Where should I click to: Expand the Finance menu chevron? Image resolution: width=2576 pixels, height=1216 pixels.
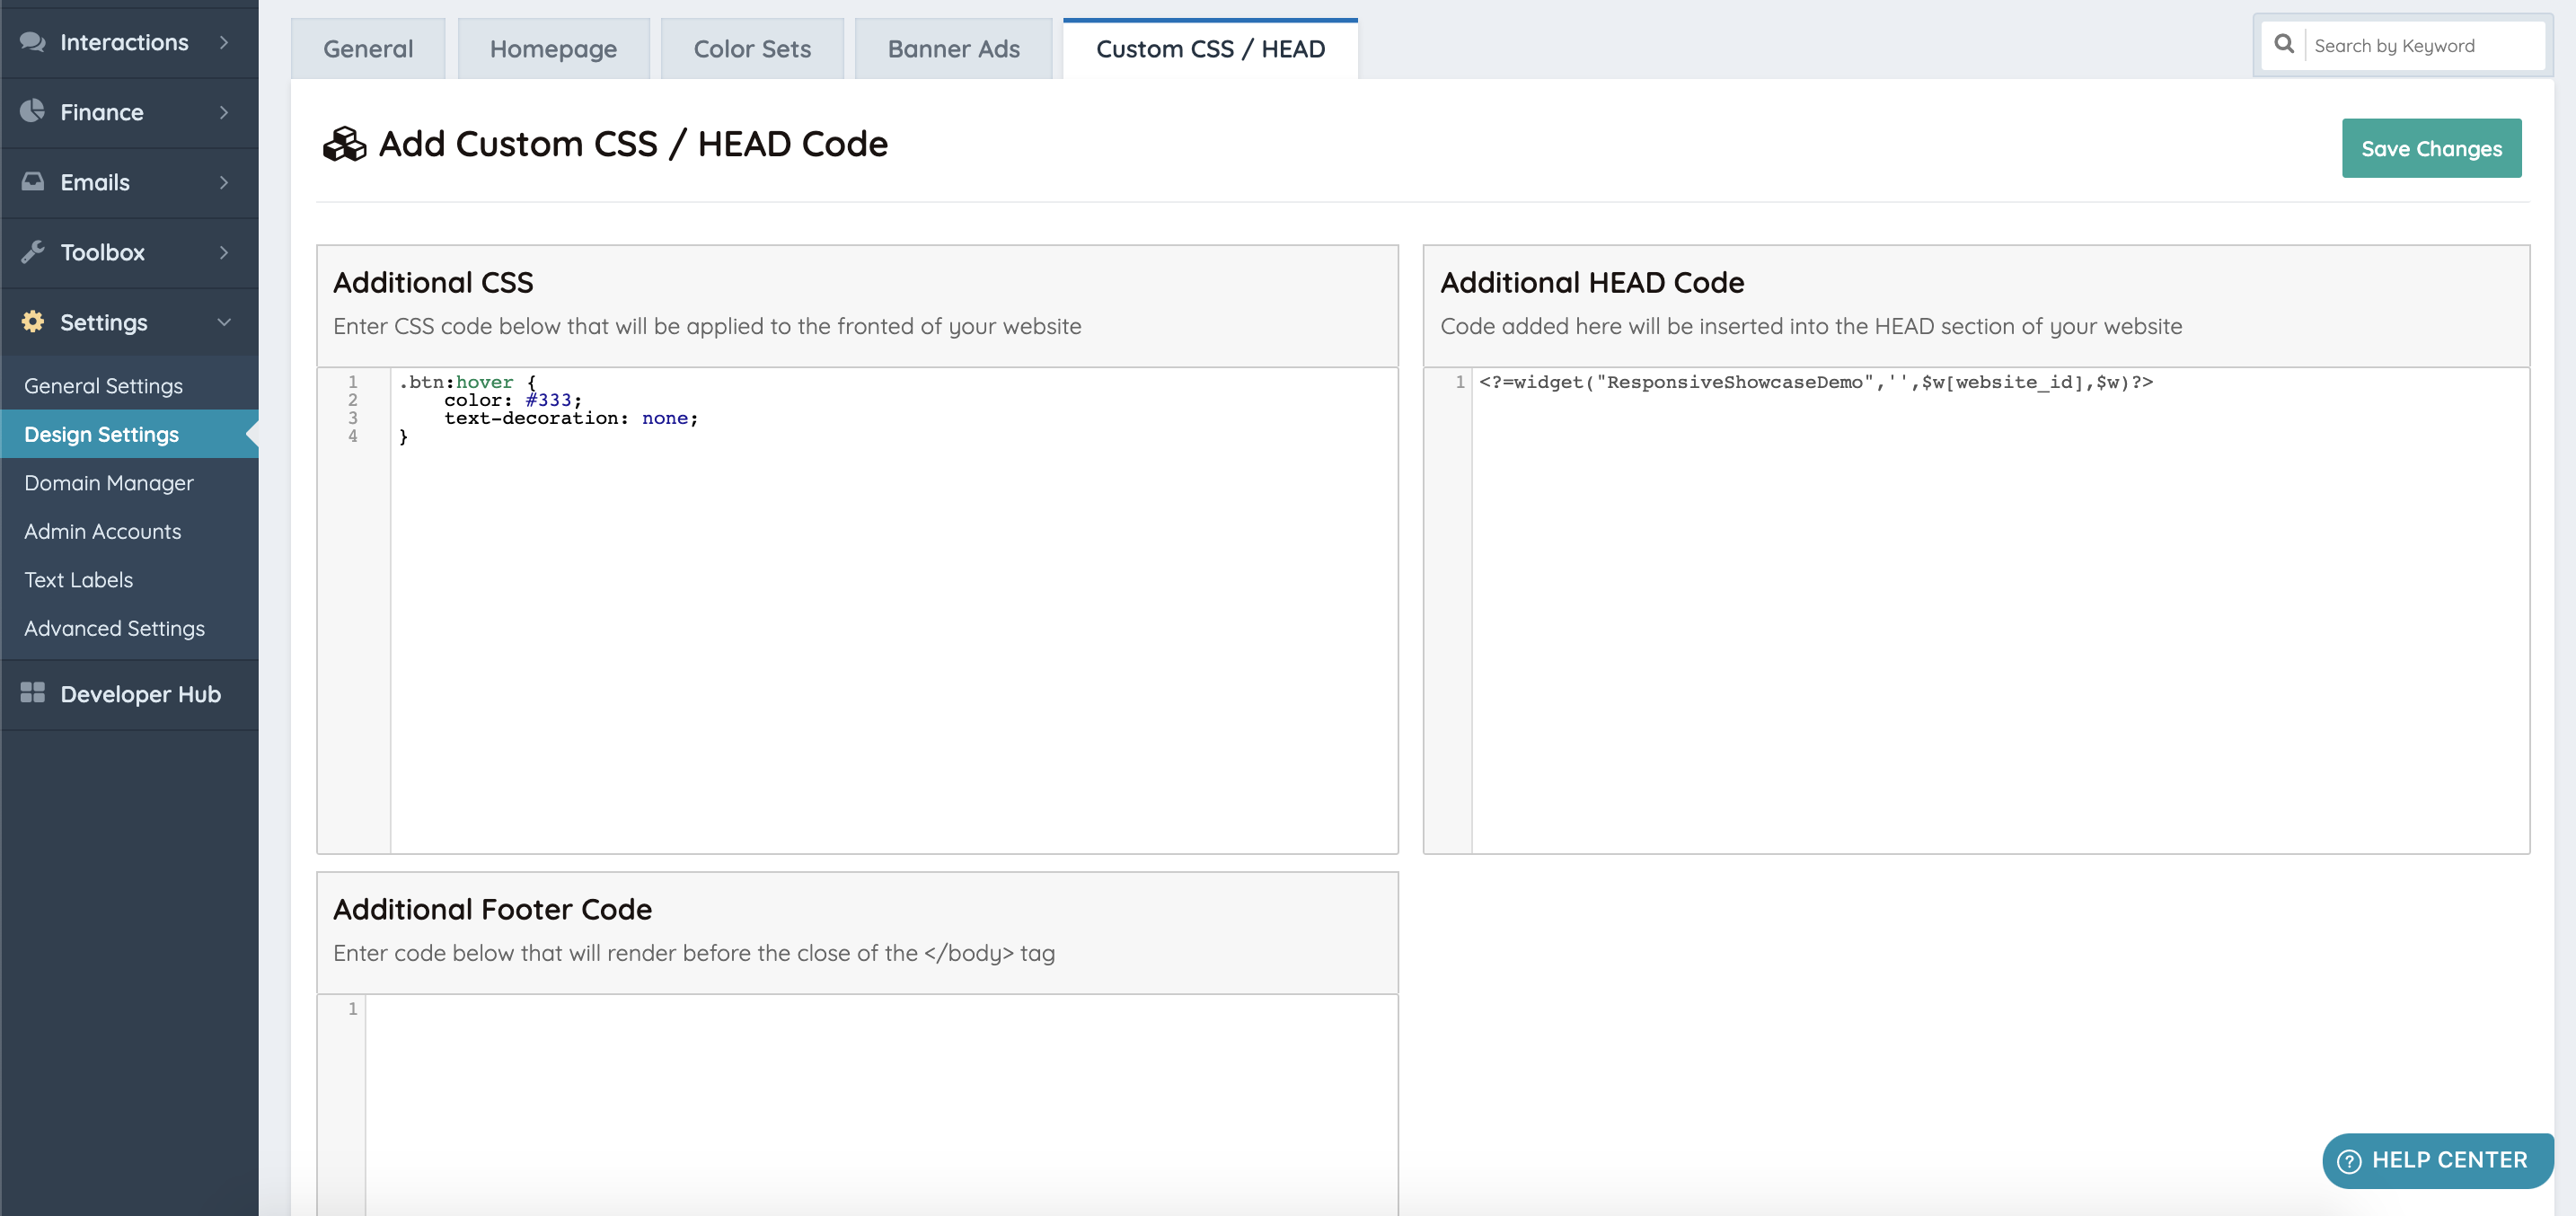[224, 112]
